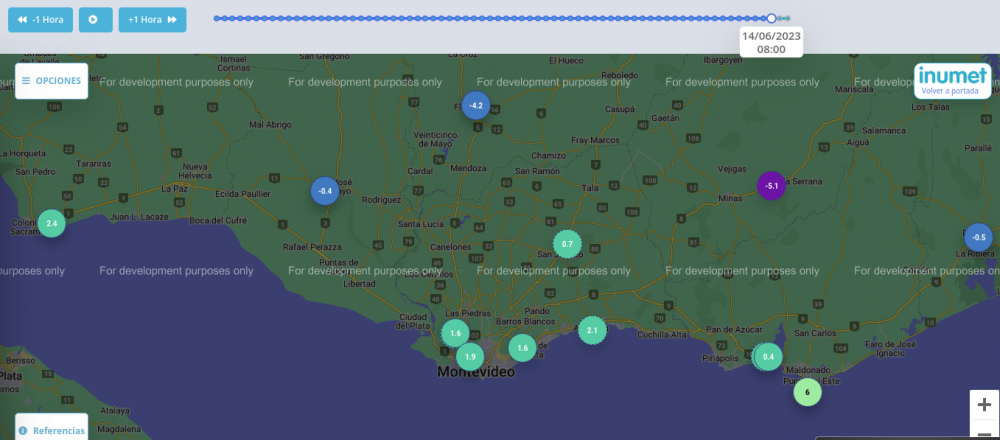
Task: Go back one hour with -1 Hora
Action: tap(40, 20)
